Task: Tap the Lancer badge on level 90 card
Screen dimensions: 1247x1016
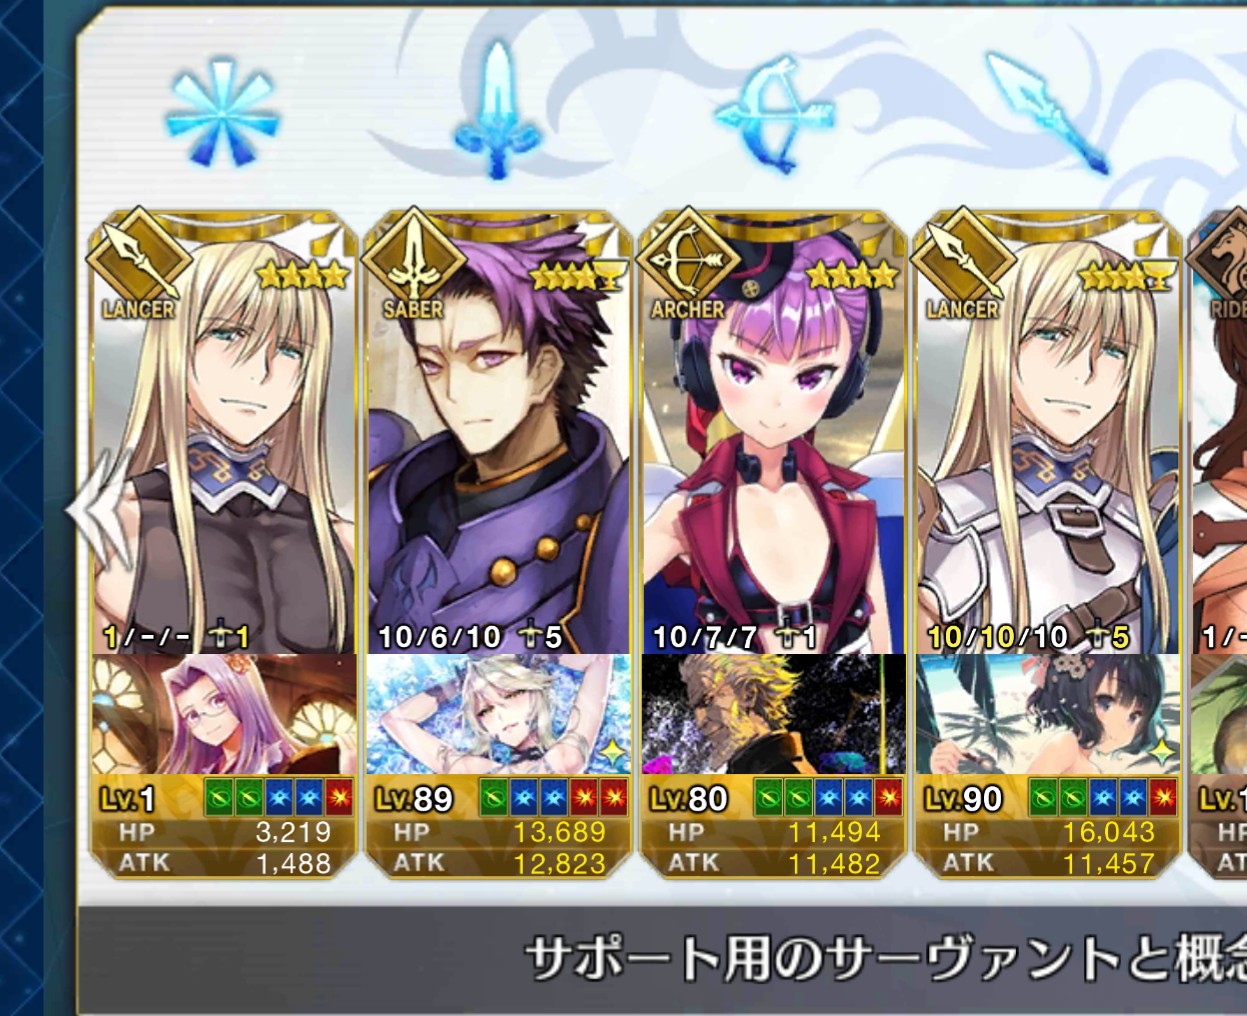Action: 964,265
